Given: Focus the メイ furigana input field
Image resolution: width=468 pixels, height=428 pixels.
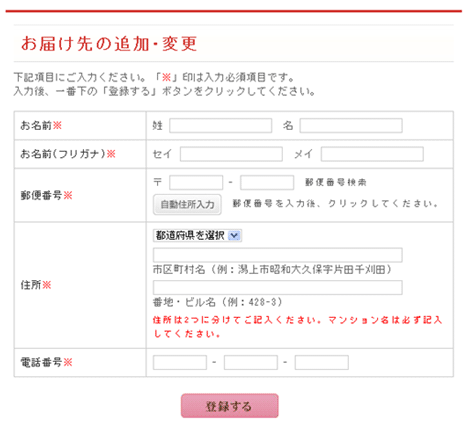Looking at the screenshot, I should point(372,154).
